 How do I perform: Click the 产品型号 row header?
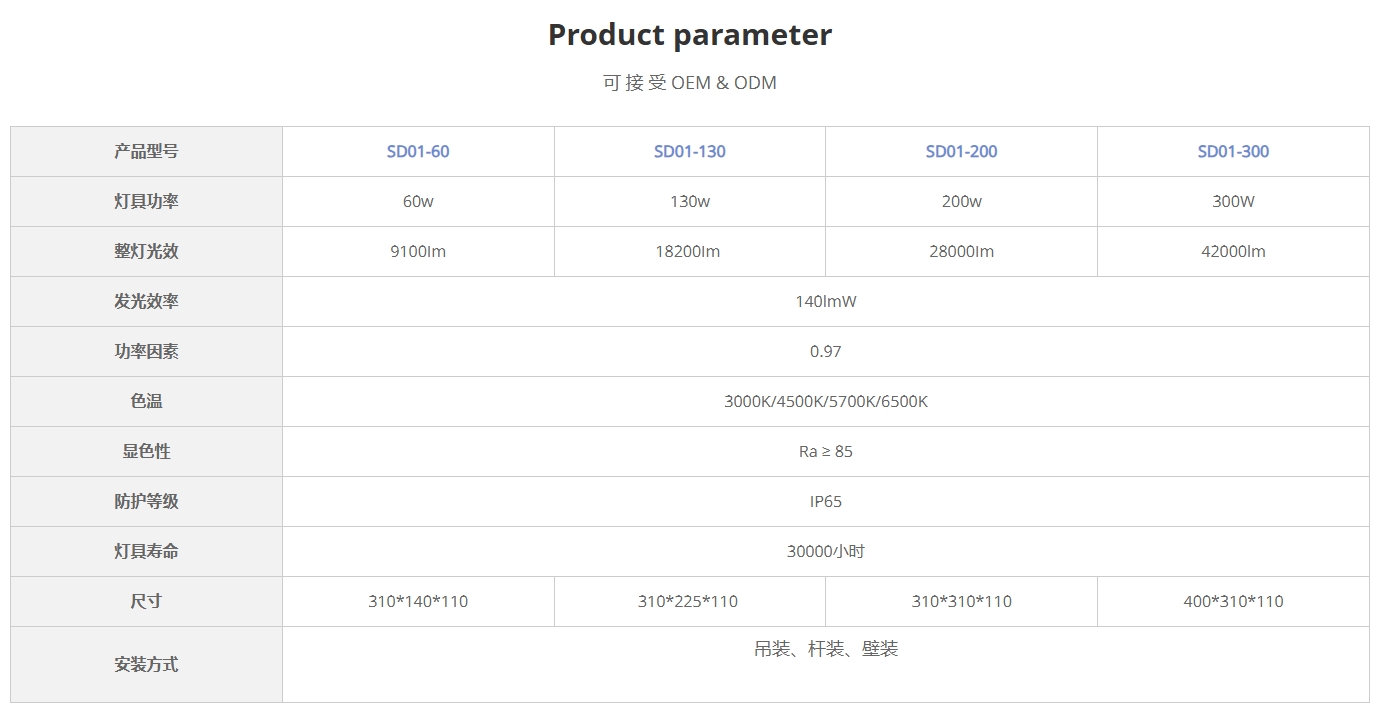pos(146,152)
